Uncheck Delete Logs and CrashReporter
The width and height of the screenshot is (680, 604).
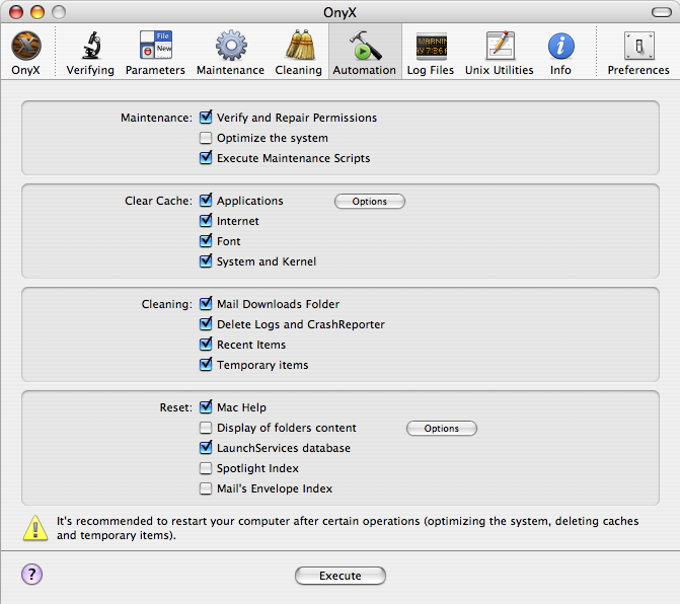tap(206, 324)
